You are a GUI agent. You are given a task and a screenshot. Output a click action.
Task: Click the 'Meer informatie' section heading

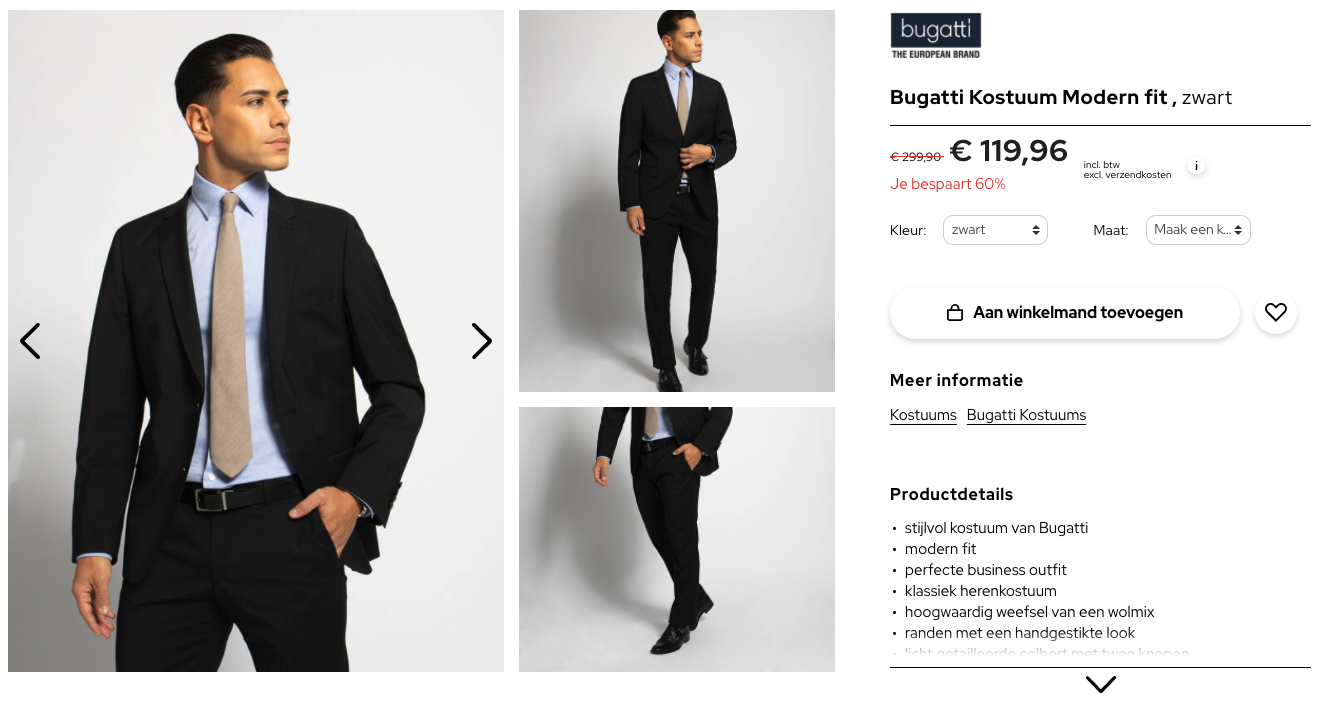(x=955, y=380)
